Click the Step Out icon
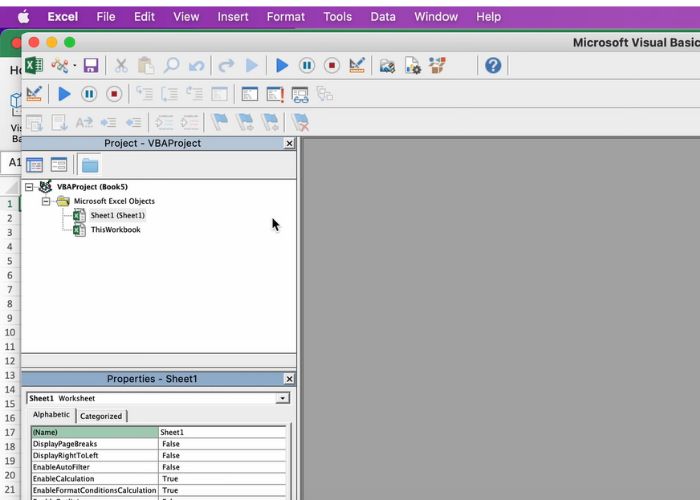Screen dimensions: 700x500 pyautogui.click(x=195, y=94)
